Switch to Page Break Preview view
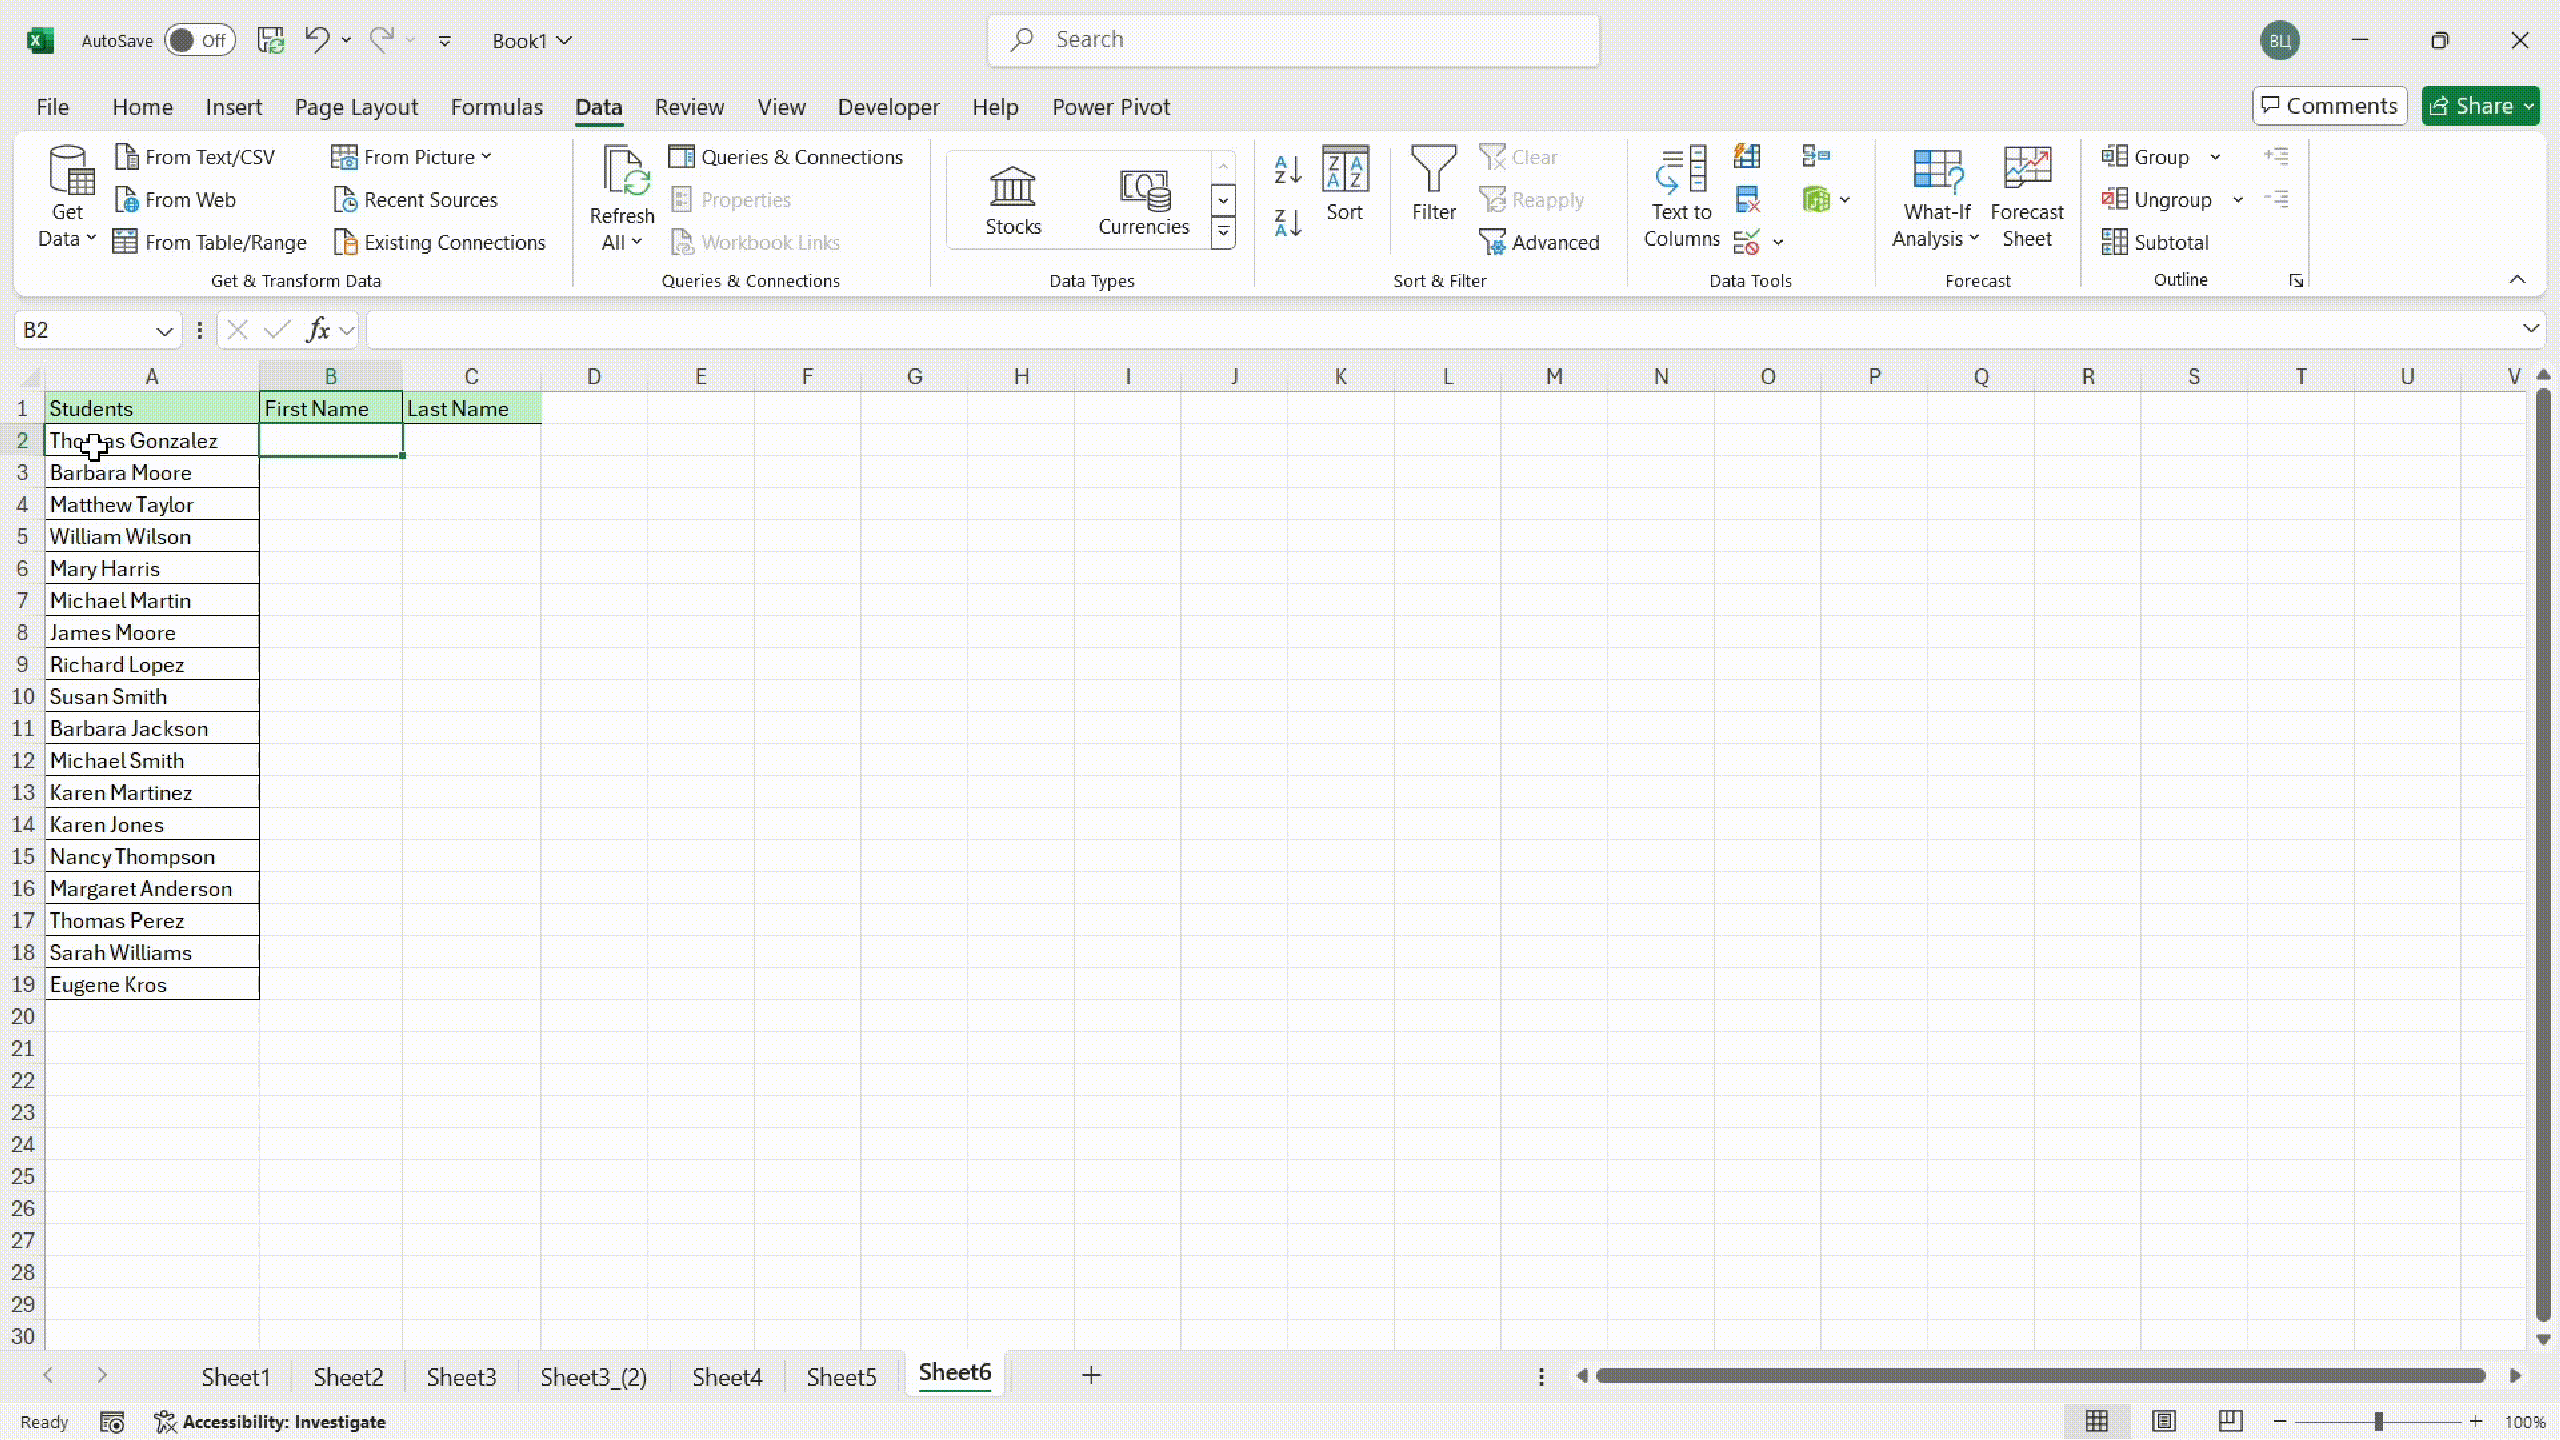Image resolution: width=2560 pixels, height=1440 pixels. coord(2230,1421)
